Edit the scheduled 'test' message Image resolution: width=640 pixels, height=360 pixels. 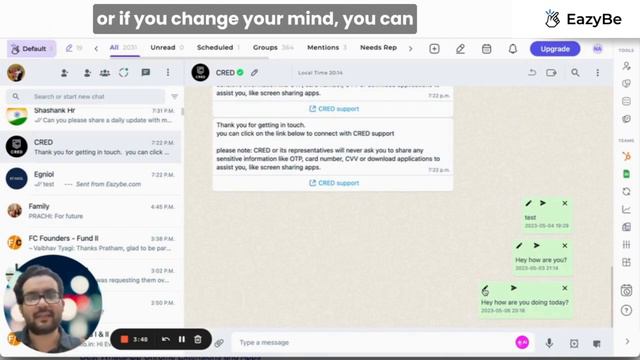click(x=529, y=203)
